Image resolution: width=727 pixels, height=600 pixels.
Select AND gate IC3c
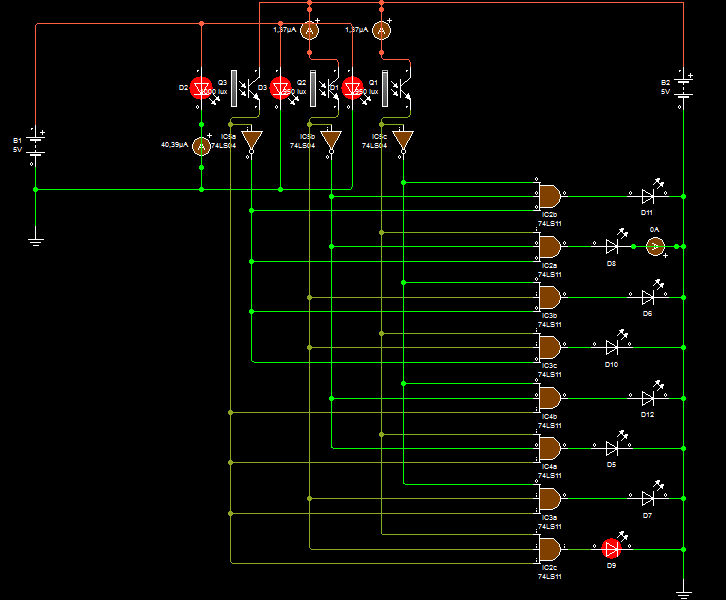tap(550, 347)
